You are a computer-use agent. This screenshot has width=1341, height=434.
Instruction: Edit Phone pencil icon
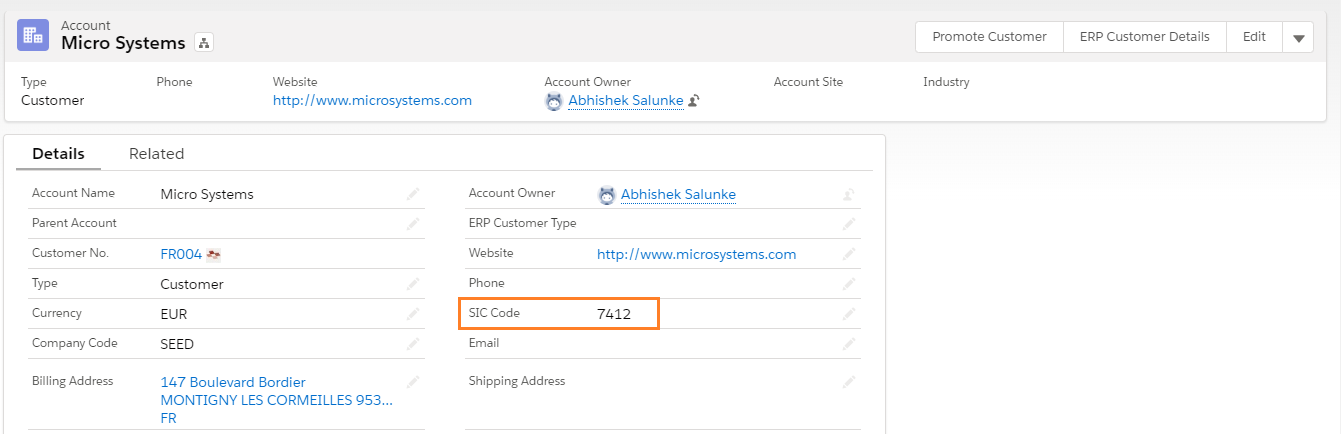click(x=849, y=284)
